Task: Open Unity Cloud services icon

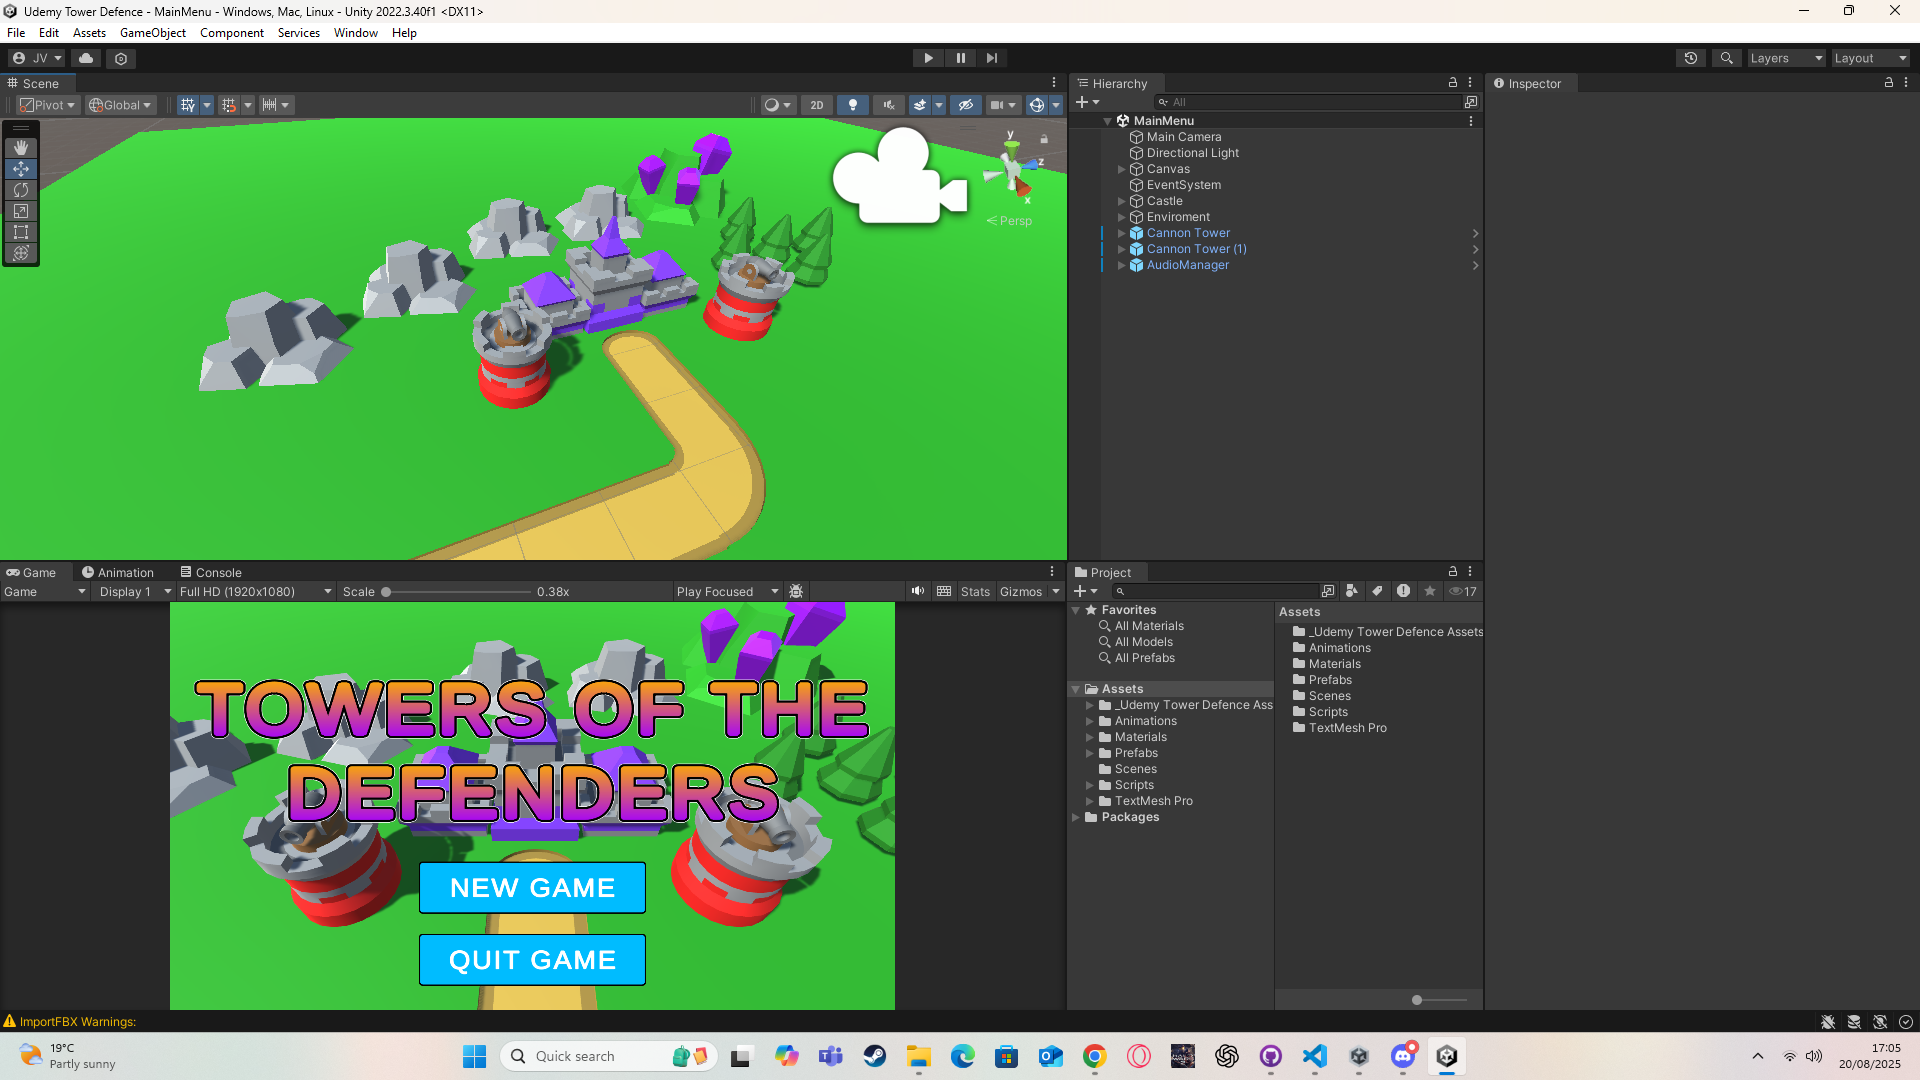Action: pos(86,58)
